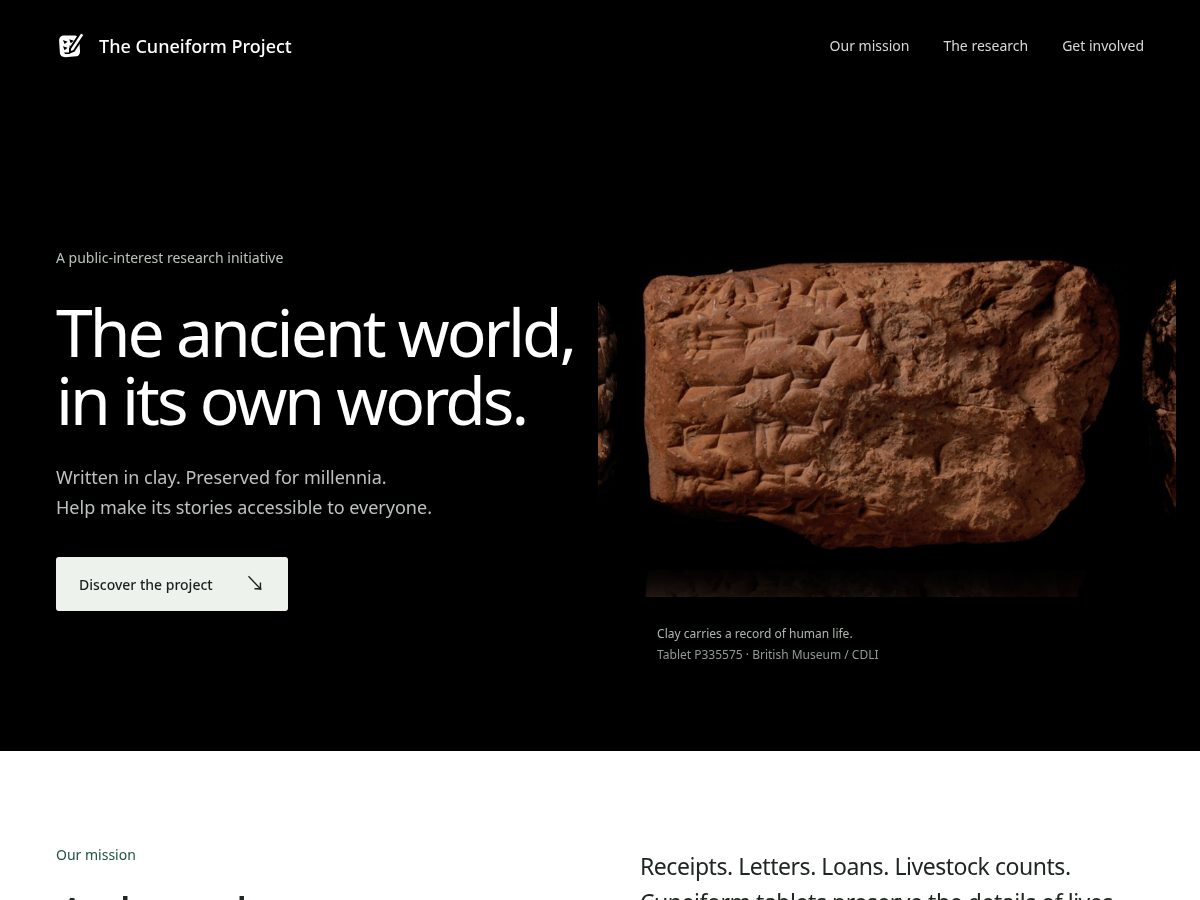Click the caption Clay carries a record

[x=754, y=633]
